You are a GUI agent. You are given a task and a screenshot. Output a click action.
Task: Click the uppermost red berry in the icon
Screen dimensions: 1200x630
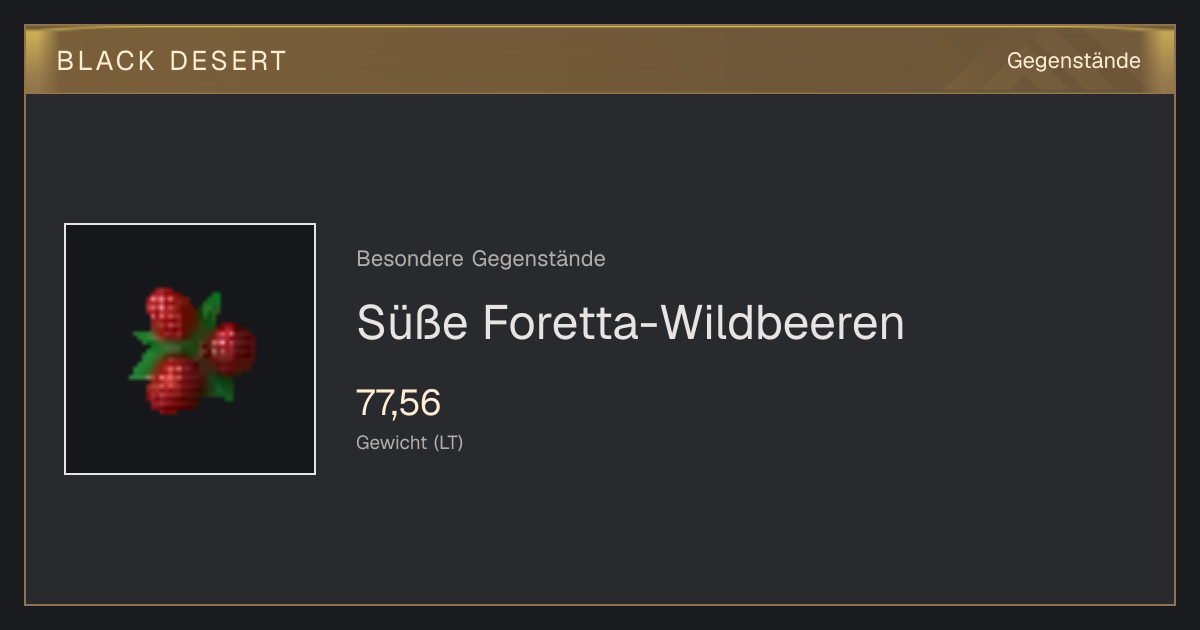coord(171,312)
